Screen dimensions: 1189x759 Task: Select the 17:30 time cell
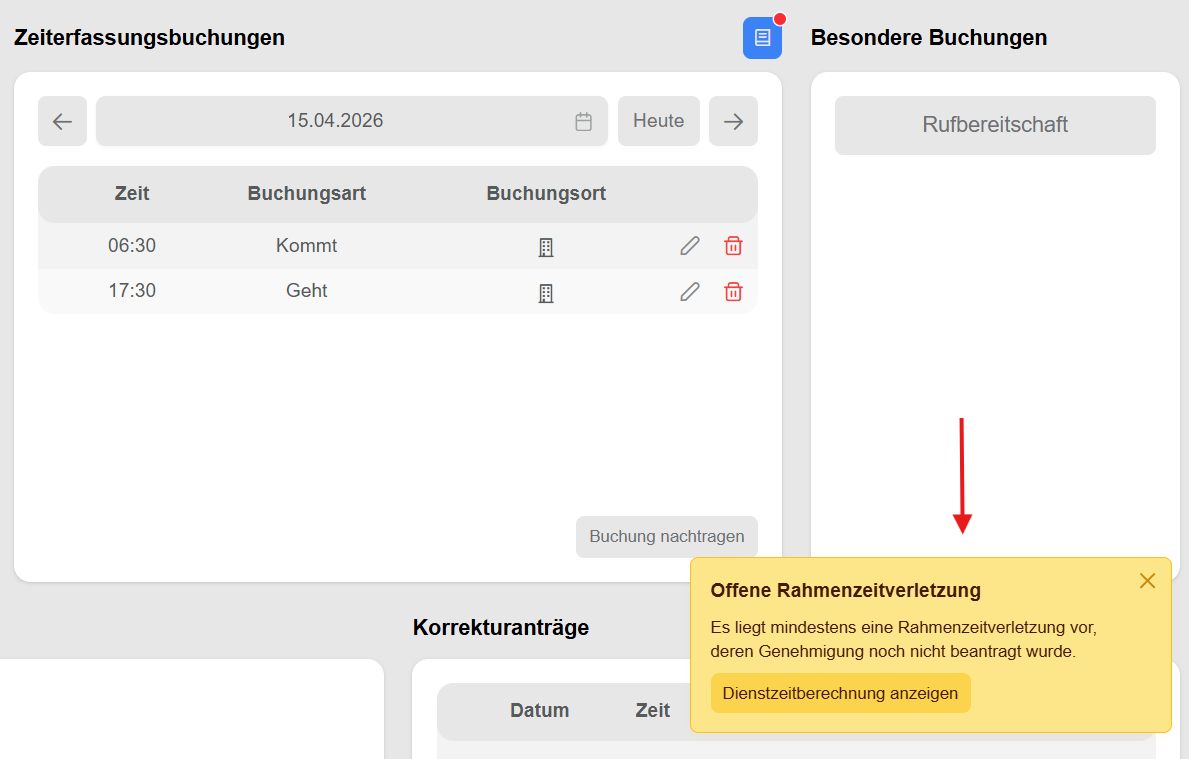(x=132, y=290)
